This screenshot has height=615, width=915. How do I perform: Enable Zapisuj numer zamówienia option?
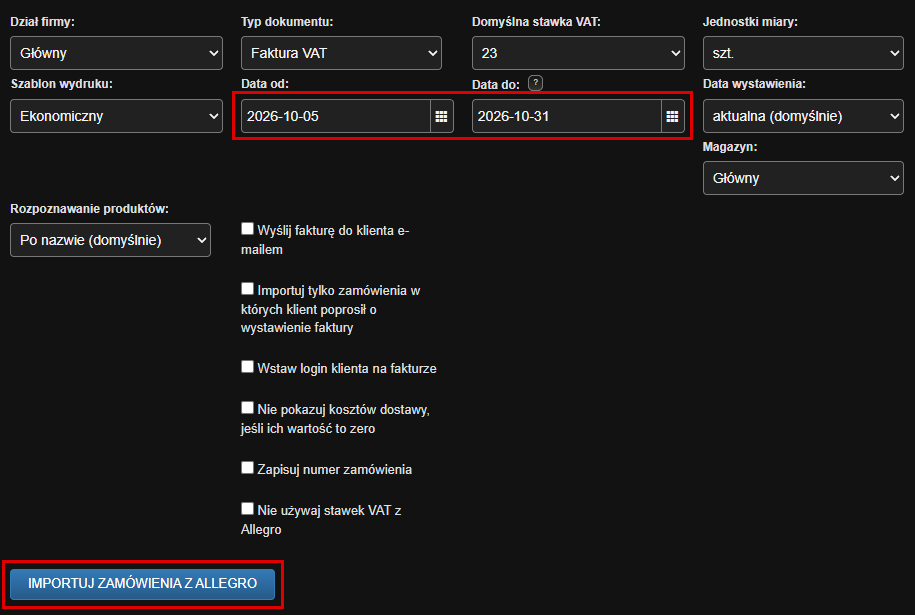pos(247,468)
